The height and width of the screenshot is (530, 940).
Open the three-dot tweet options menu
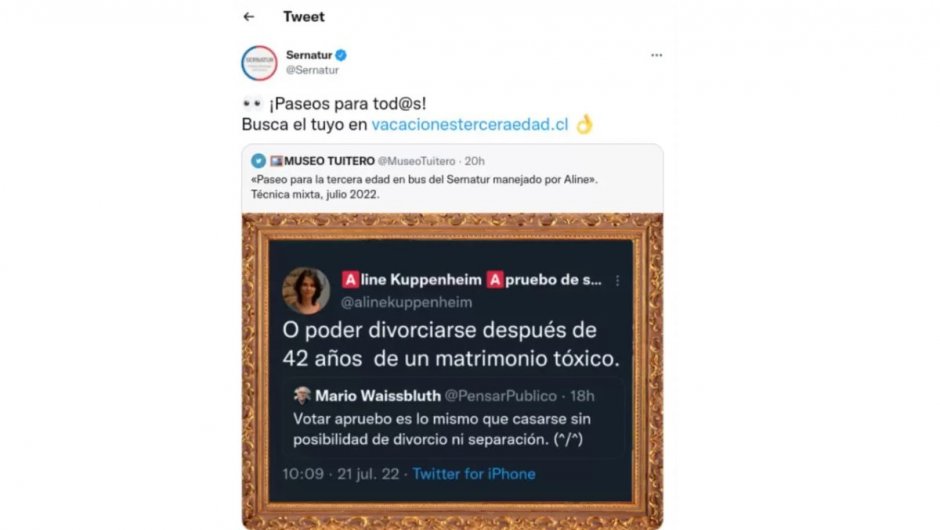point(656,55)
